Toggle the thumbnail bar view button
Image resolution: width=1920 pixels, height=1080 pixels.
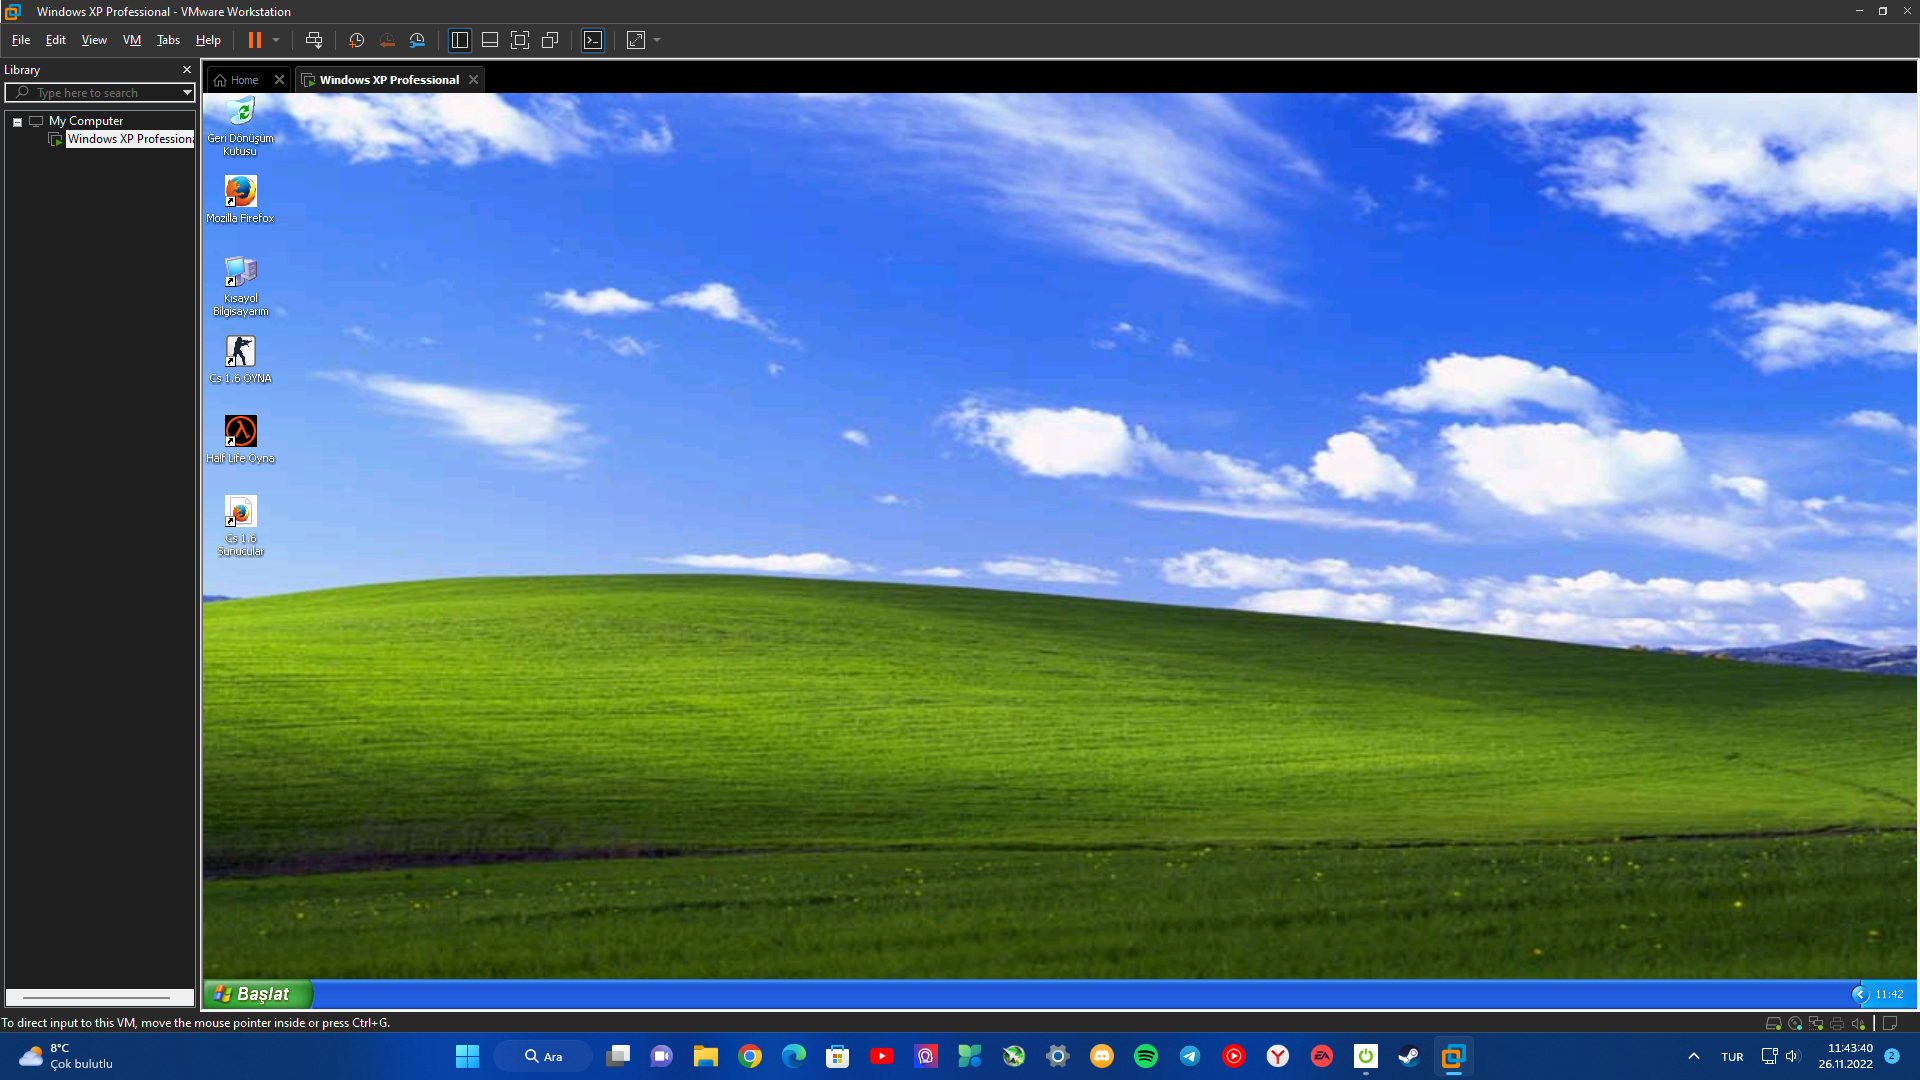point(490,40)
